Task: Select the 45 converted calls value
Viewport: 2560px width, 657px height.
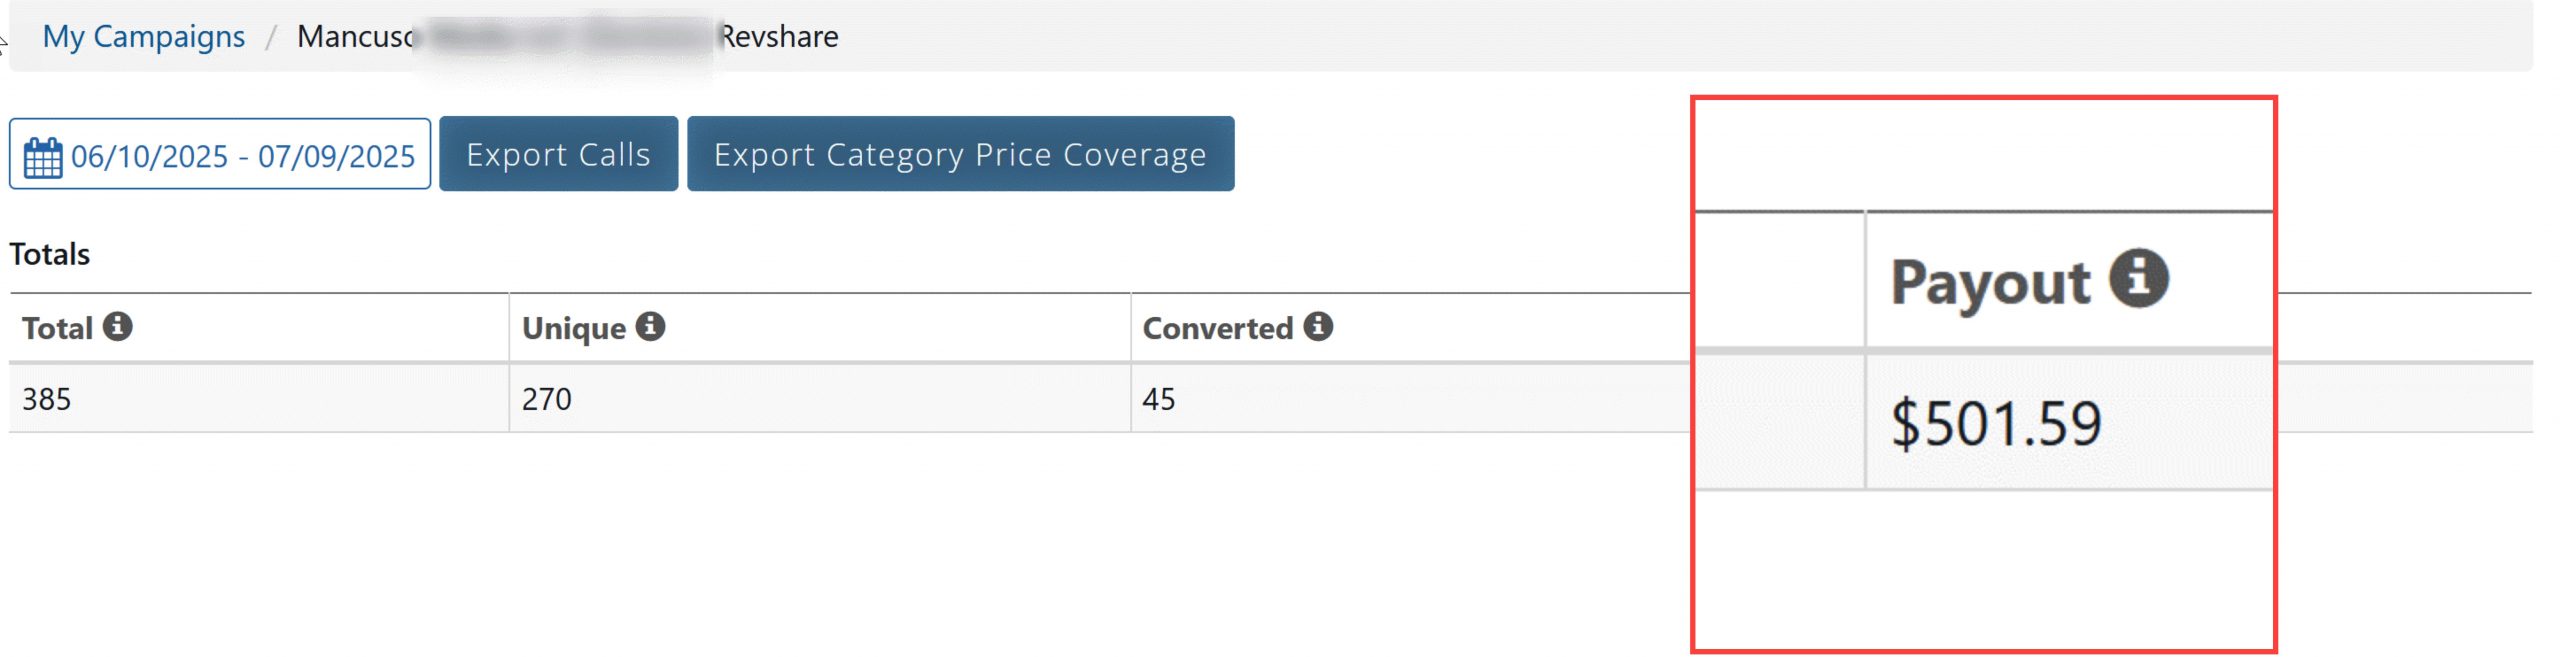Action: (x=1159, y=399)
